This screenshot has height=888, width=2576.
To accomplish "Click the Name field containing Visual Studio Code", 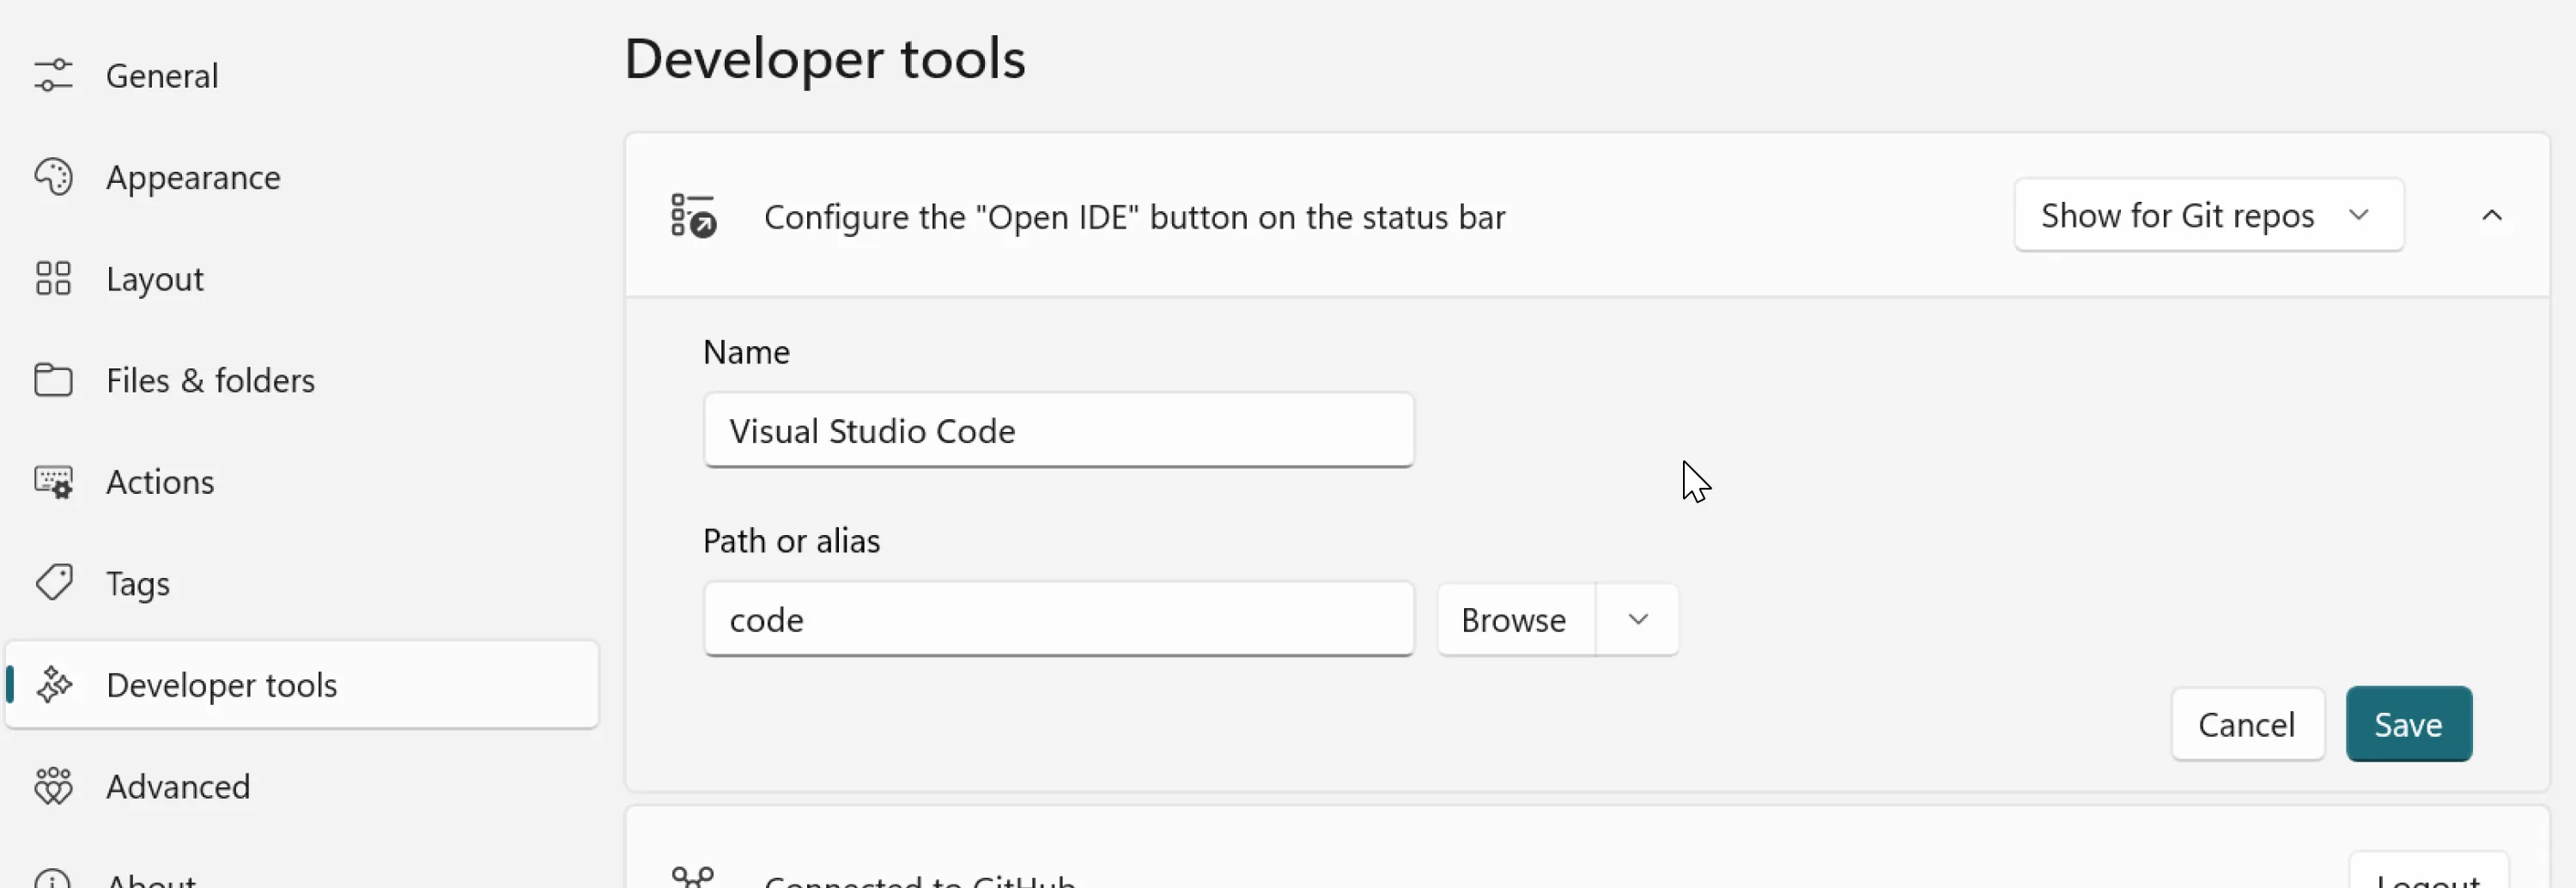I will coord(1058,430).
